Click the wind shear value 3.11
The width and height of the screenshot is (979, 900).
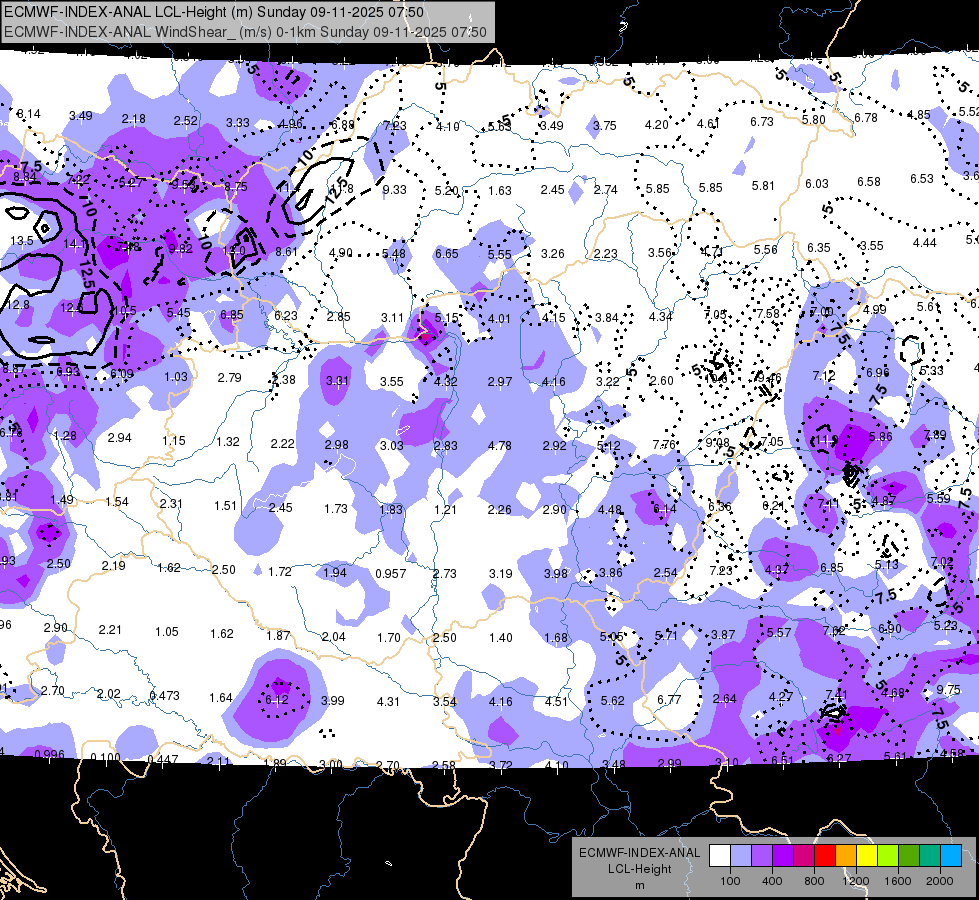pyautogui.click(x=392, y=317)
